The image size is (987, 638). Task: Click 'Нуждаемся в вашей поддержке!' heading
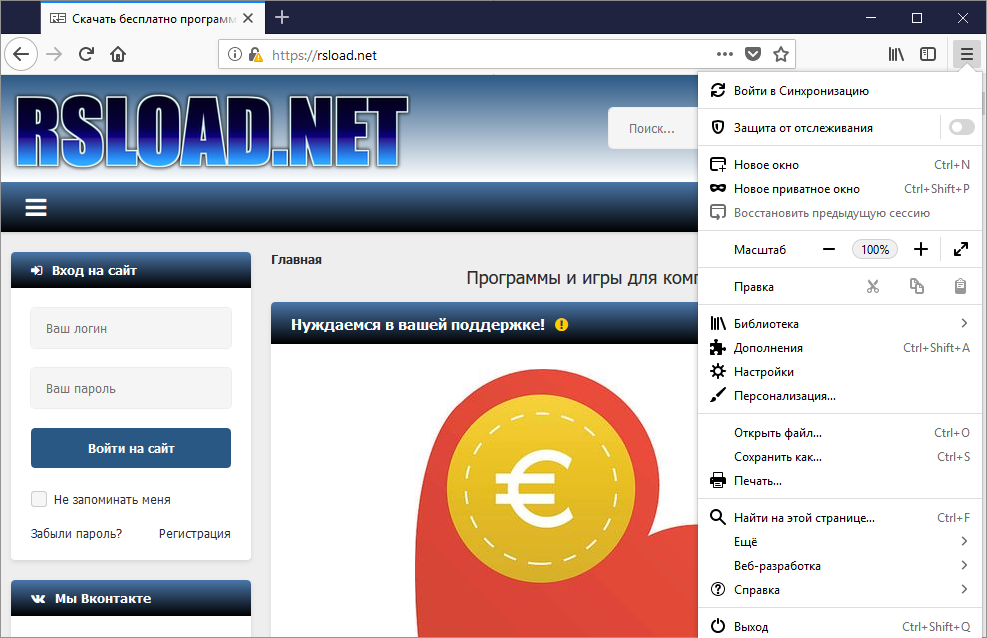click(418, 325)
